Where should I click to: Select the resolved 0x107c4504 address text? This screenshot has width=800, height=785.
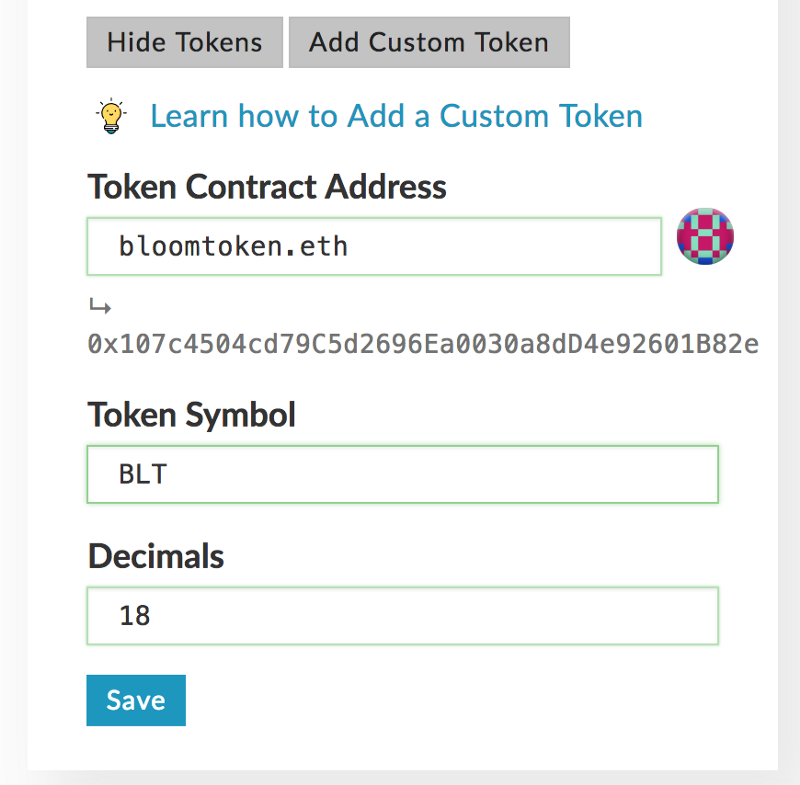click(x=423, y=344)
